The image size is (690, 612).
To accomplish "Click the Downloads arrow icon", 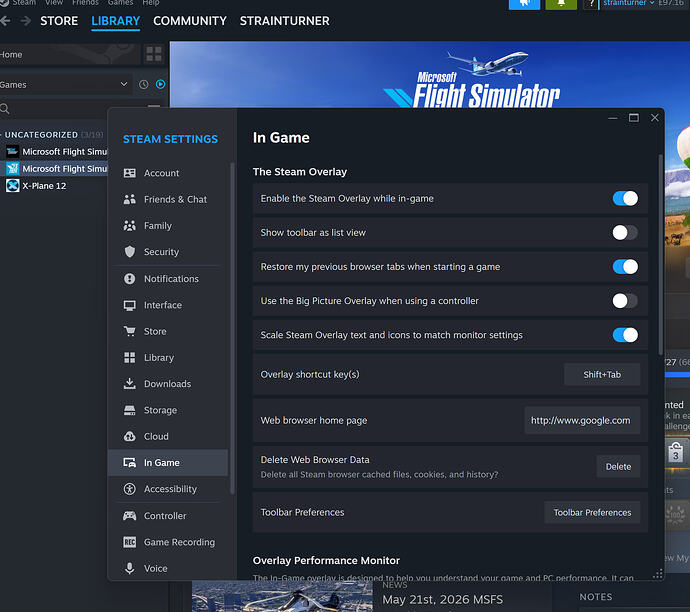I will (129, 384).
